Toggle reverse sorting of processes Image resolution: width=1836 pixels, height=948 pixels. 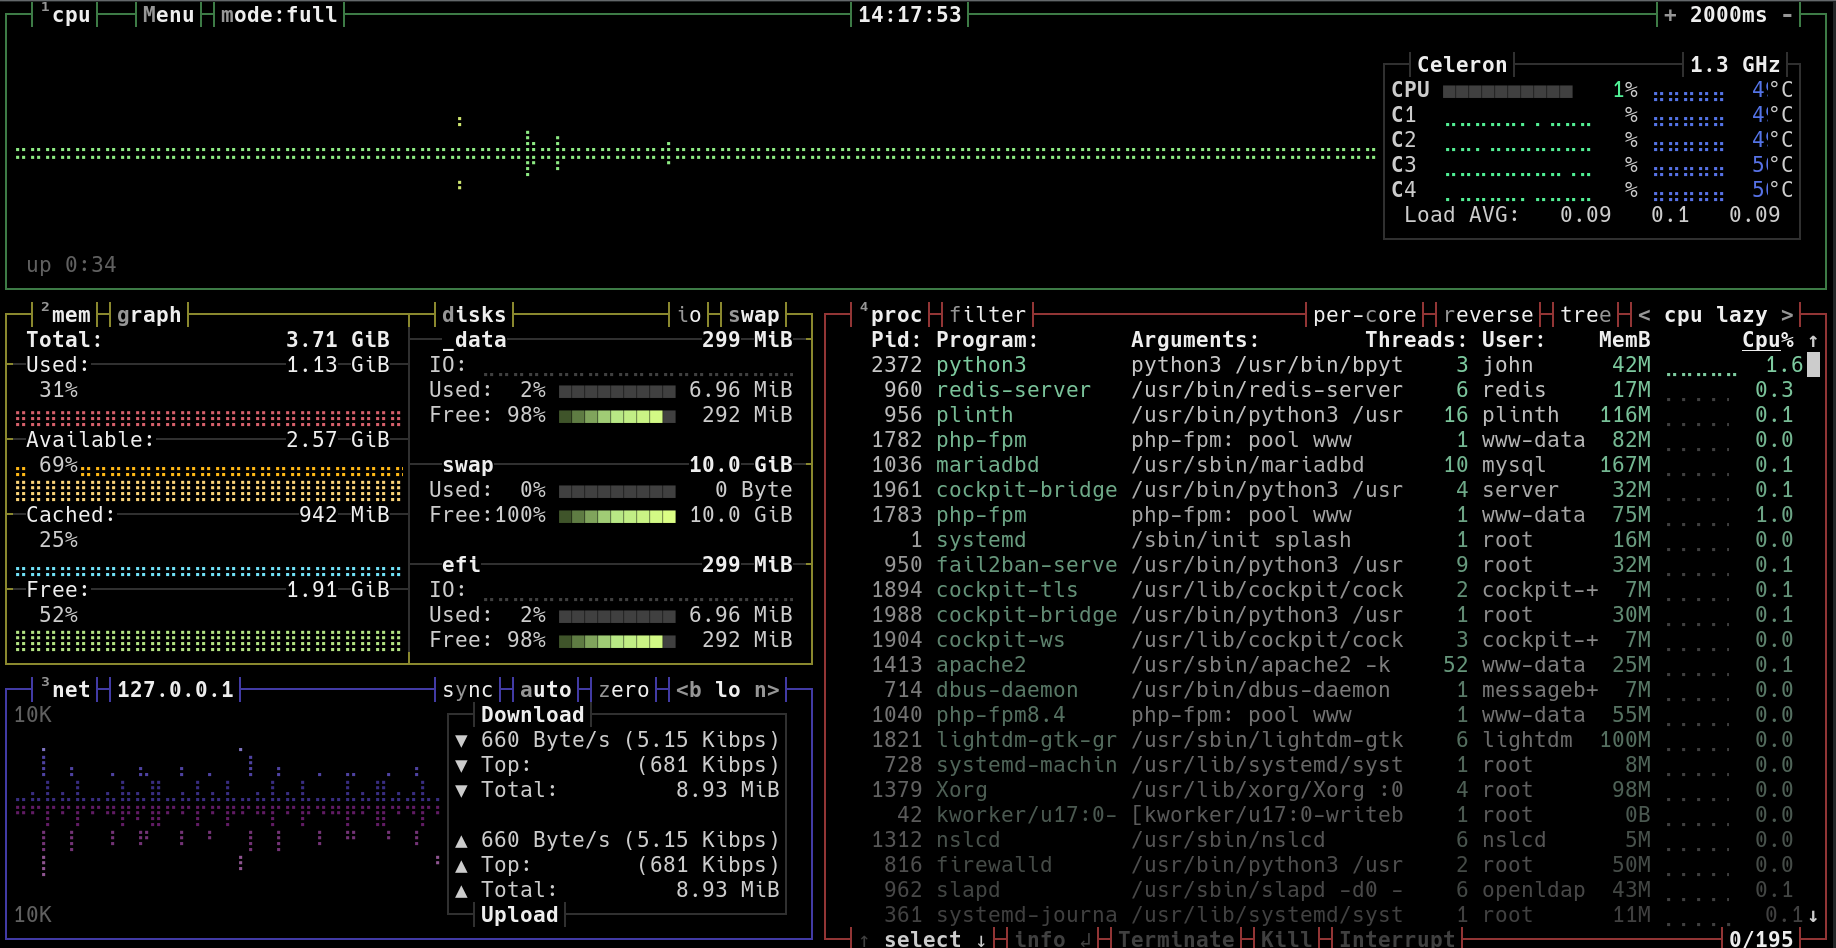(1488, 315)
